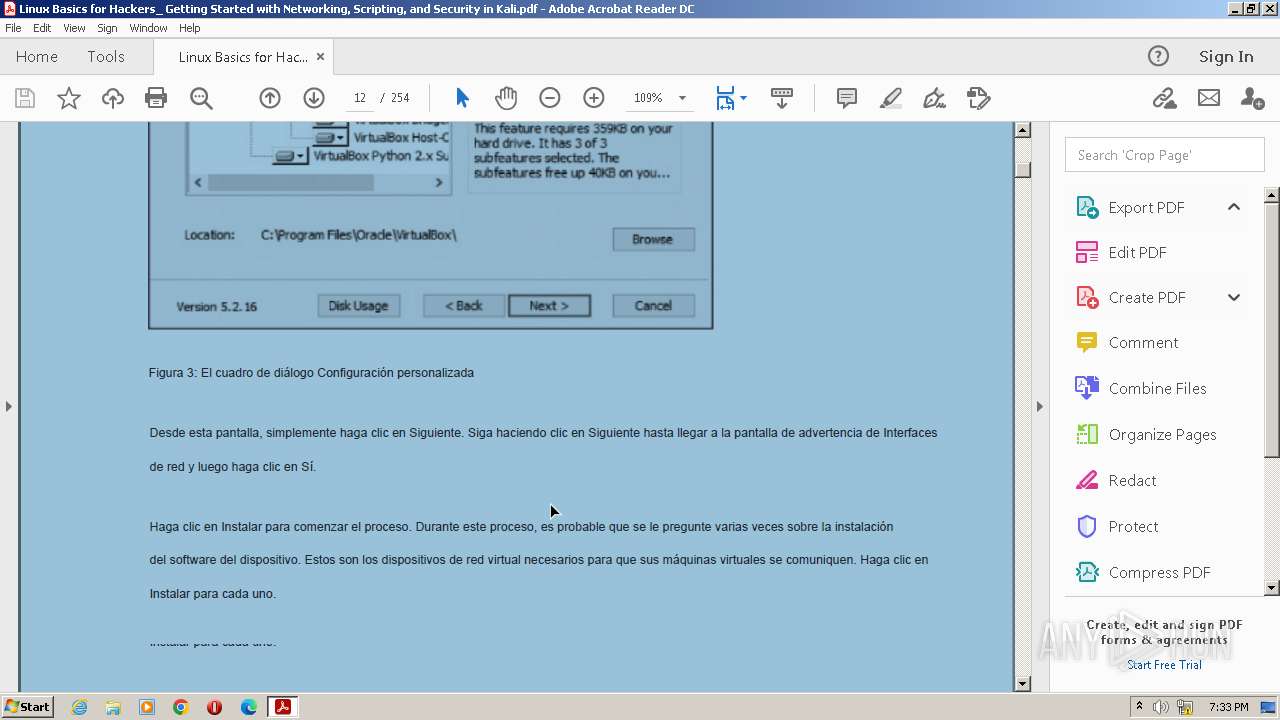Screen dimensions: 1280x720
Task: Click the tools pane scrollbar down arrow
Action: [x=1272, y=588]
